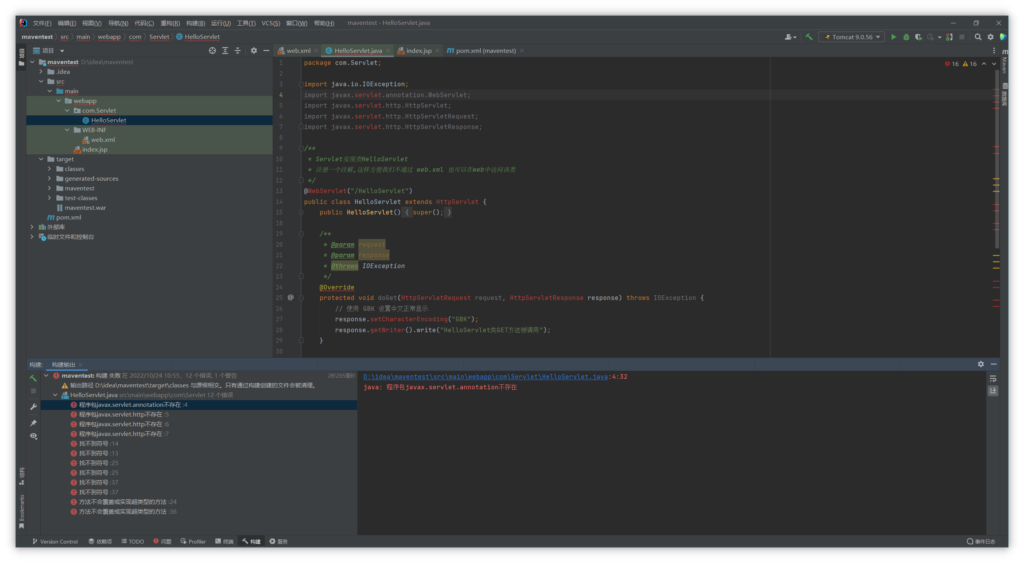Collapse the WEB-INF folder
This screenshot has width=1024, height=563.
67,130
